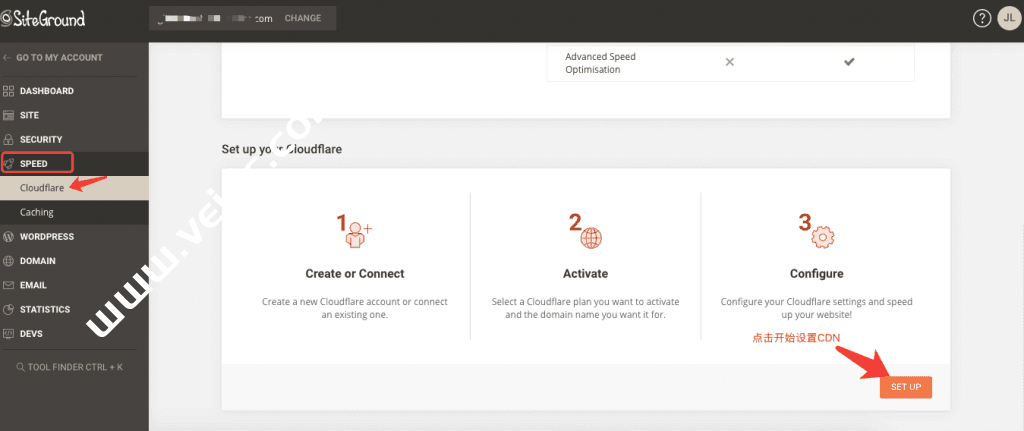Open the help question mark icon
The image size is (1024, 431).
point(981,19)
